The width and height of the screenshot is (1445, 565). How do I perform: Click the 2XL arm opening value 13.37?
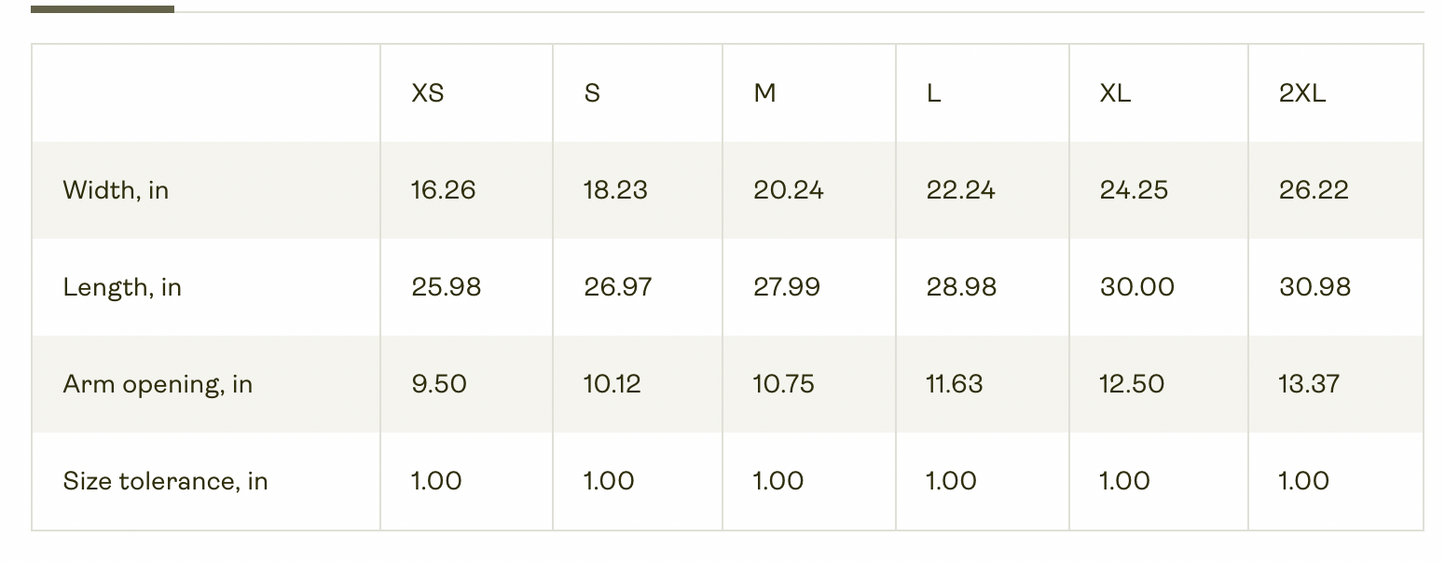(1309, 384)
